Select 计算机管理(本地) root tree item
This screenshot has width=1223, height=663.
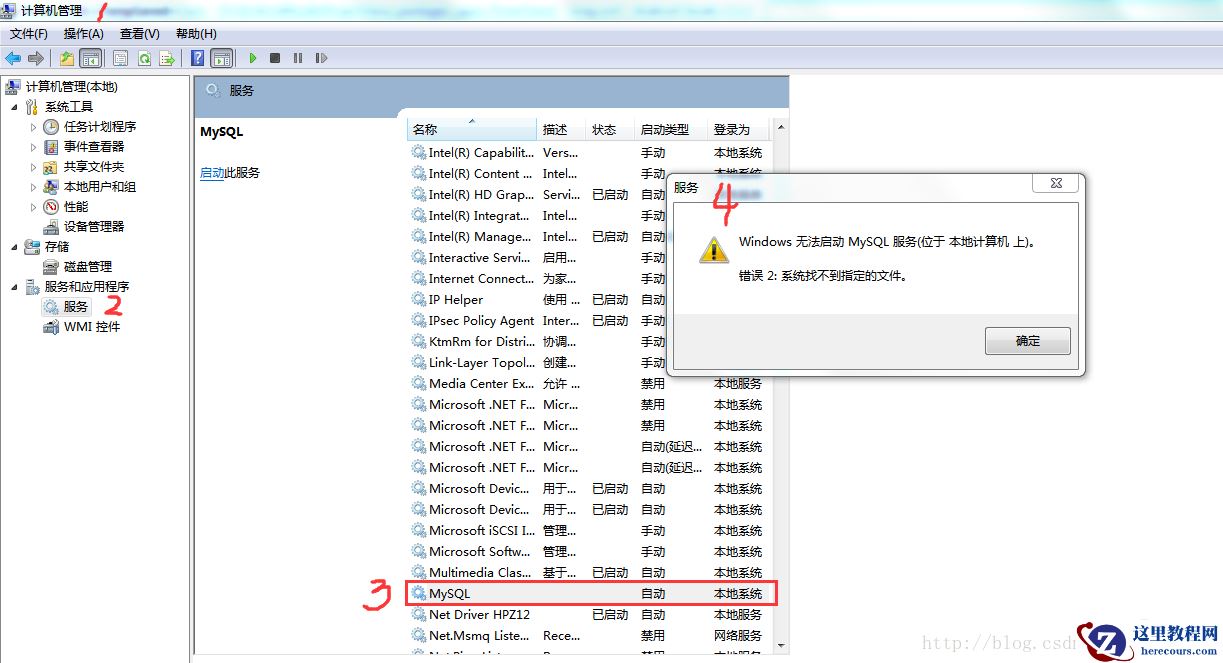click(71, 87)
